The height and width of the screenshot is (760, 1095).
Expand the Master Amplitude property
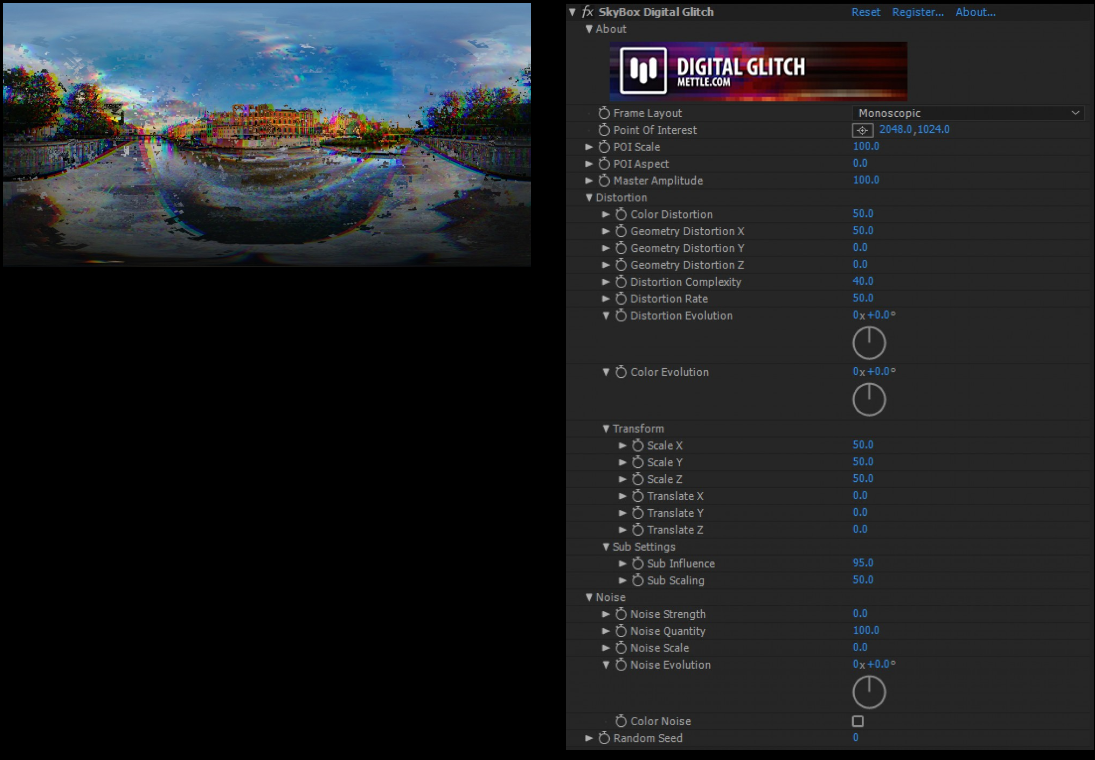(x=589, y=180)
